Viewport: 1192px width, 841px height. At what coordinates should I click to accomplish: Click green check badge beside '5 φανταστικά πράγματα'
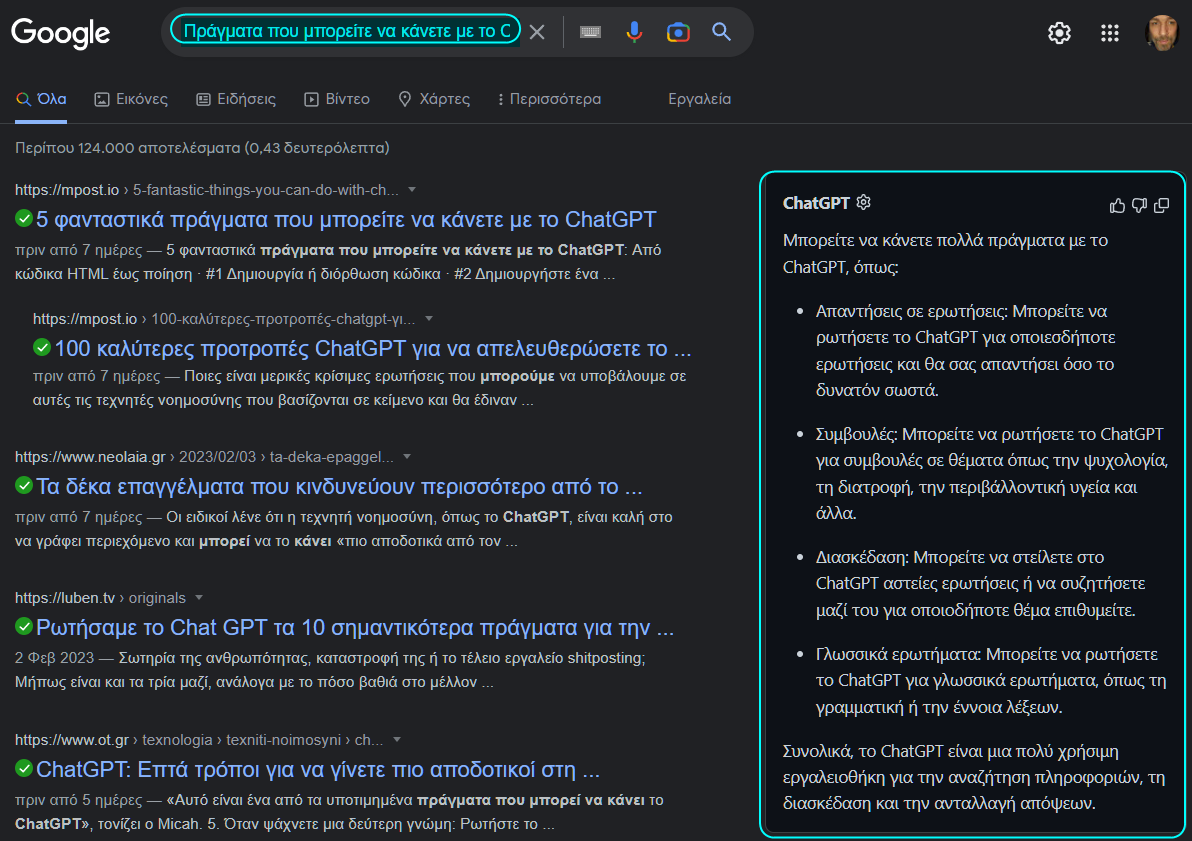(24, 219)
